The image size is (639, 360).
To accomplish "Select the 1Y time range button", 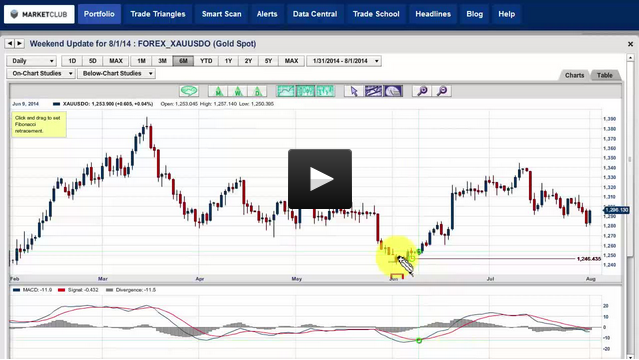I will (228, 61).
